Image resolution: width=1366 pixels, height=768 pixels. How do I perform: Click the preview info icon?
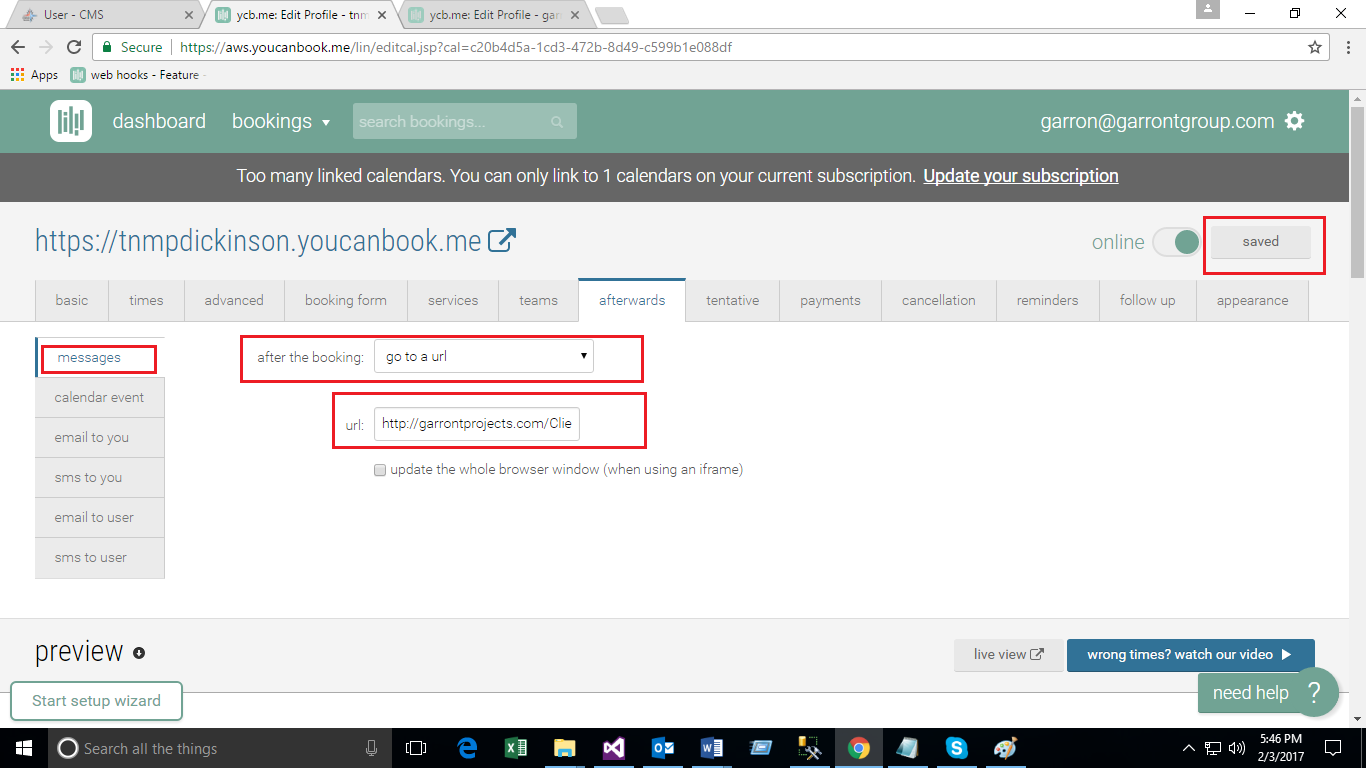click(139, 653)
